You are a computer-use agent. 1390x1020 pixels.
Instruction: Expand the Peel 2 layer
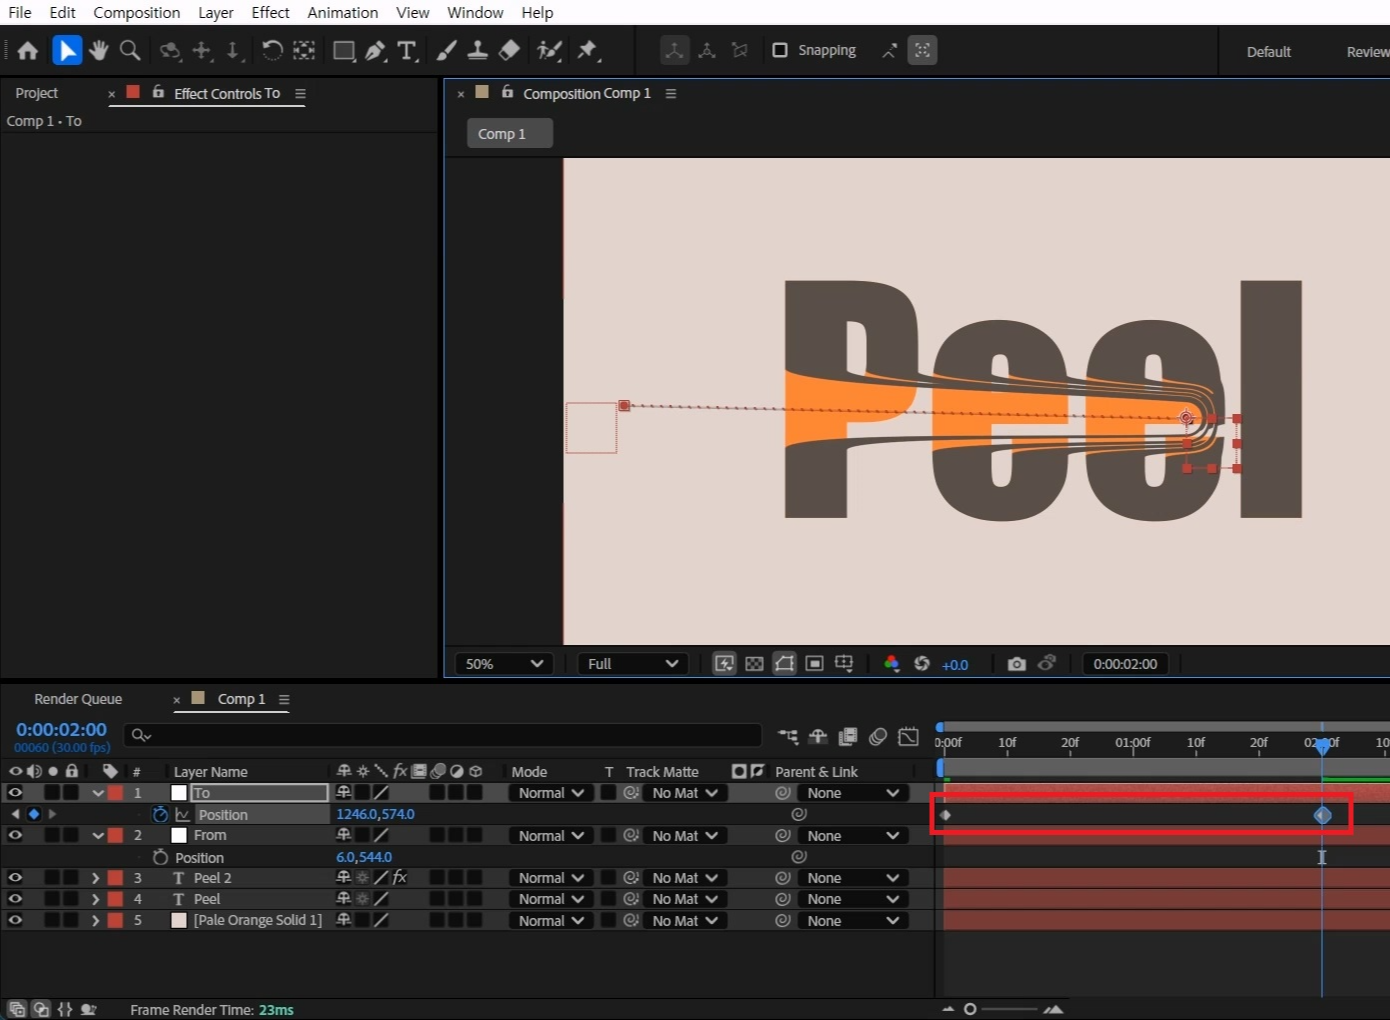pos(96,878)
